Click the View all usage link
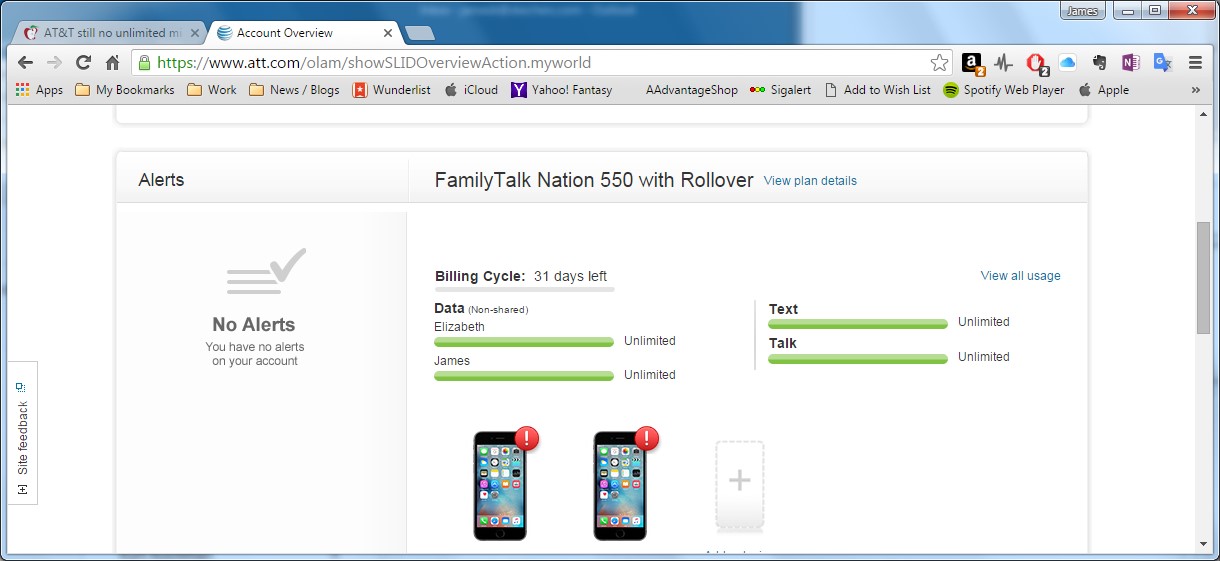Viewport: 1220px width, 561px height. point(1020,276)
